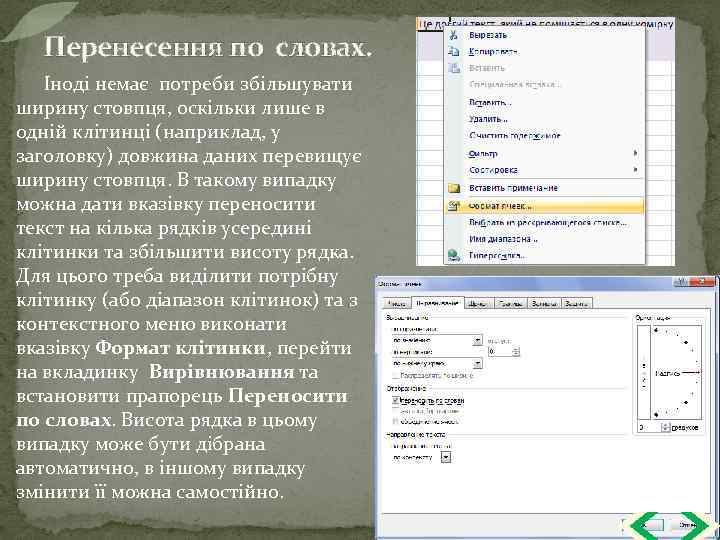Switch to the Граница tab
Image resolution: width=720 pixels, height=540 pixels.
pos(510,304)
